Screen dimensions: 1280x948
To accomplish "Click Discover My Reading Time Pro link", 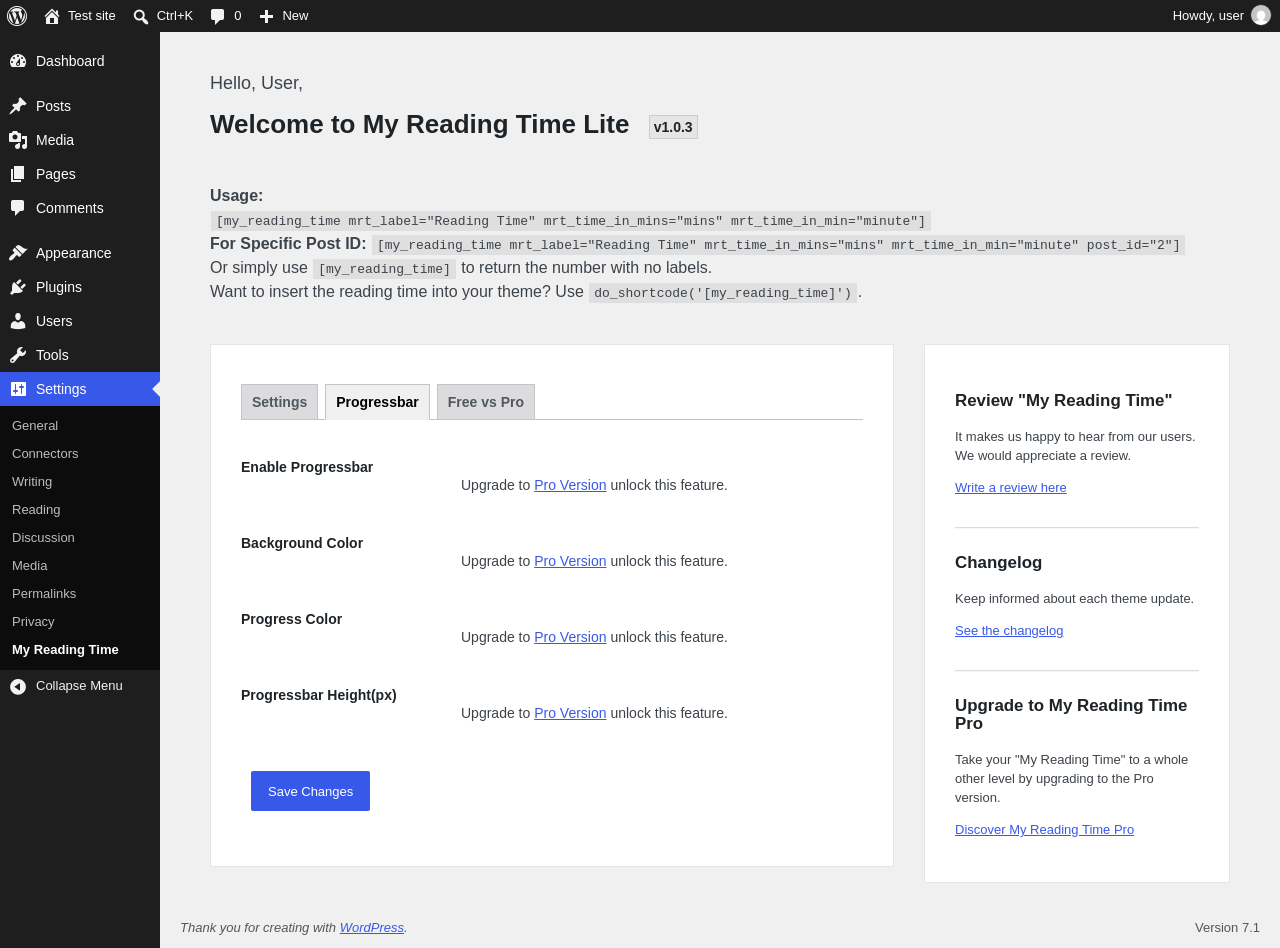I will 1044,829.
